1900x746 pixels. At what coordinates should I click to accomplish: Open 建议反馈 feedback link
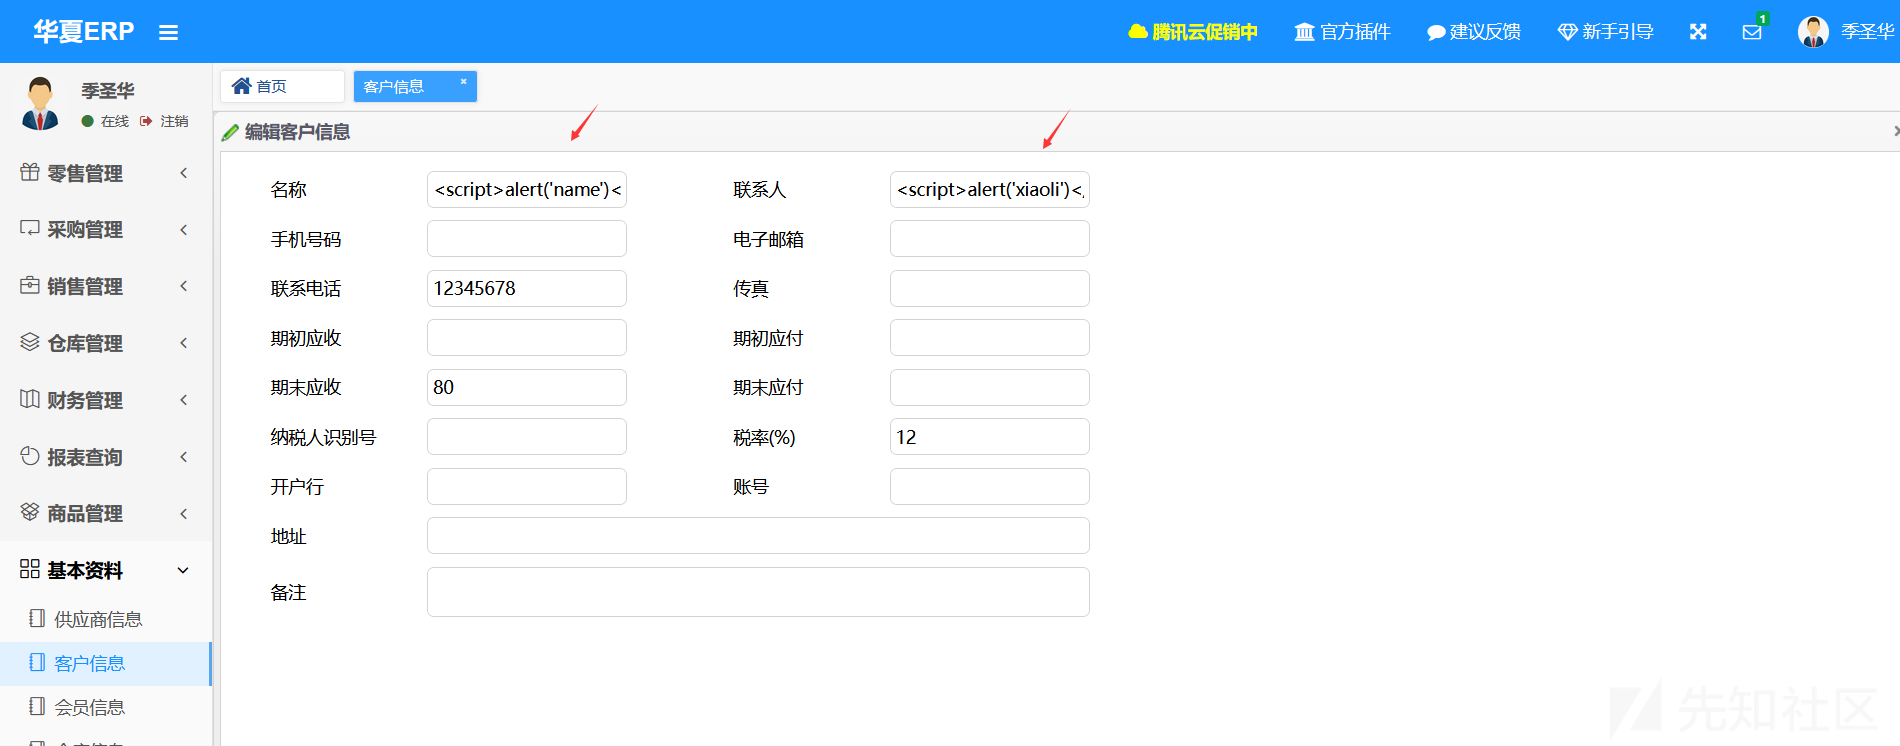1473,32
